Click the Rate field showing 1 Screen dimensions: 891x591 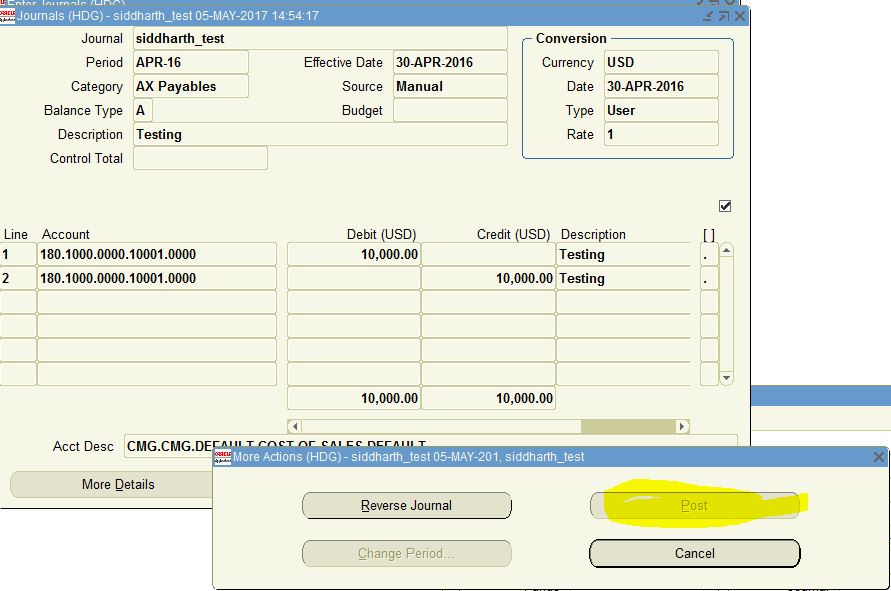(x=660, y=134)
